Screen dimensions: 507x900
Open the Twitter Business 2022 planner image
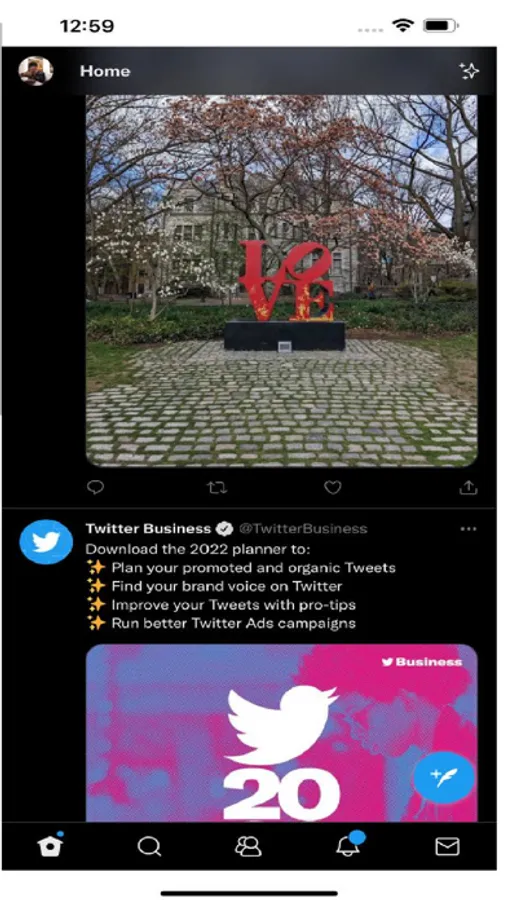281,732
